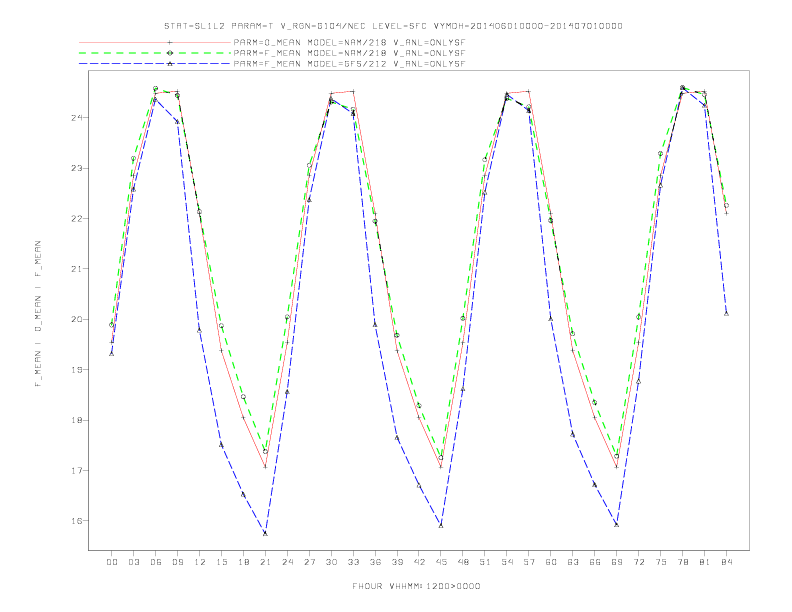This screenshot has height=612, width=792.
Task: Click x-axis forecast hour label 09
Action: tap(177, 562)
